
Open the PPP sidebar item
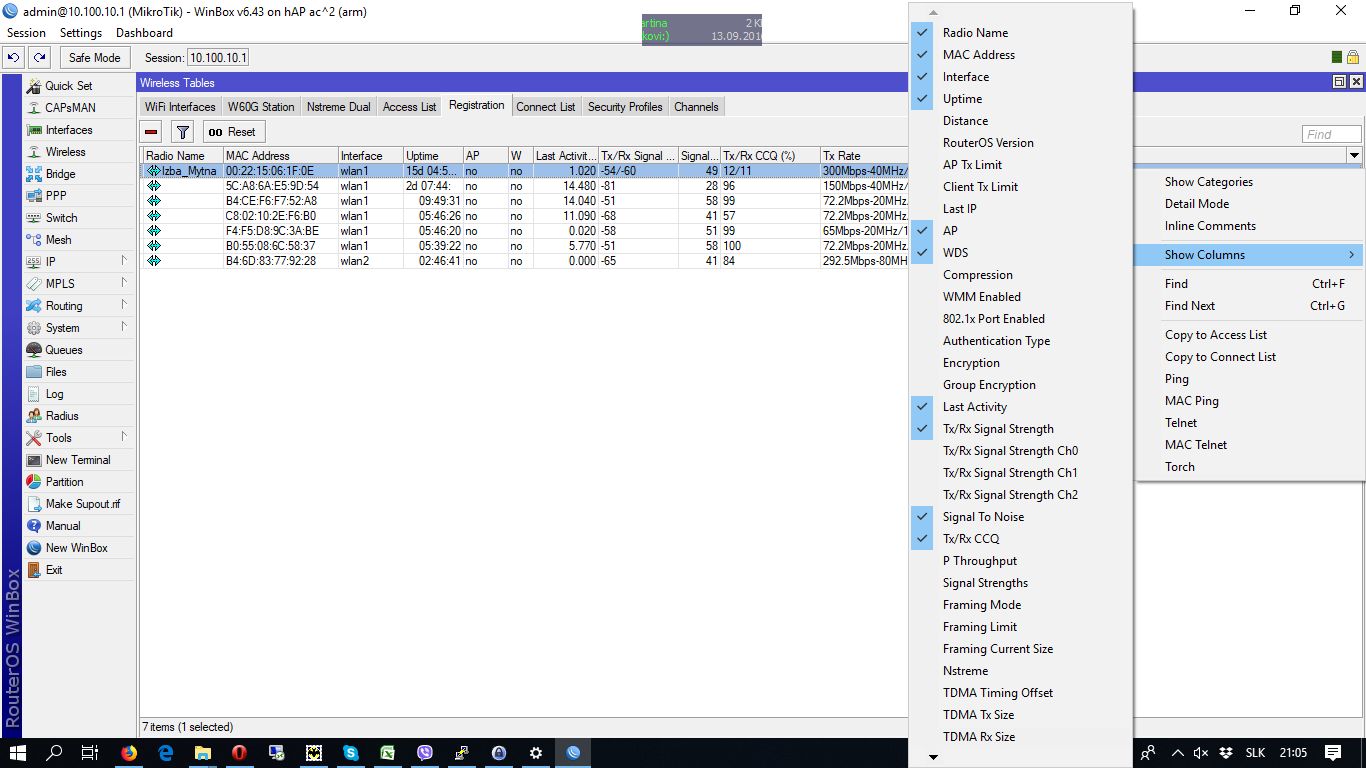click(x=79, y=196)
